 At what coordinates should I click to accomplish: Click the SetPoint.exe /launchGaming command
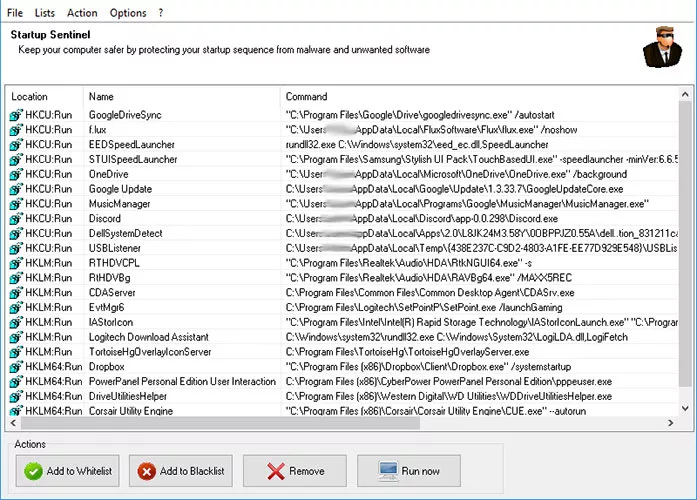(x=424, y=308)
